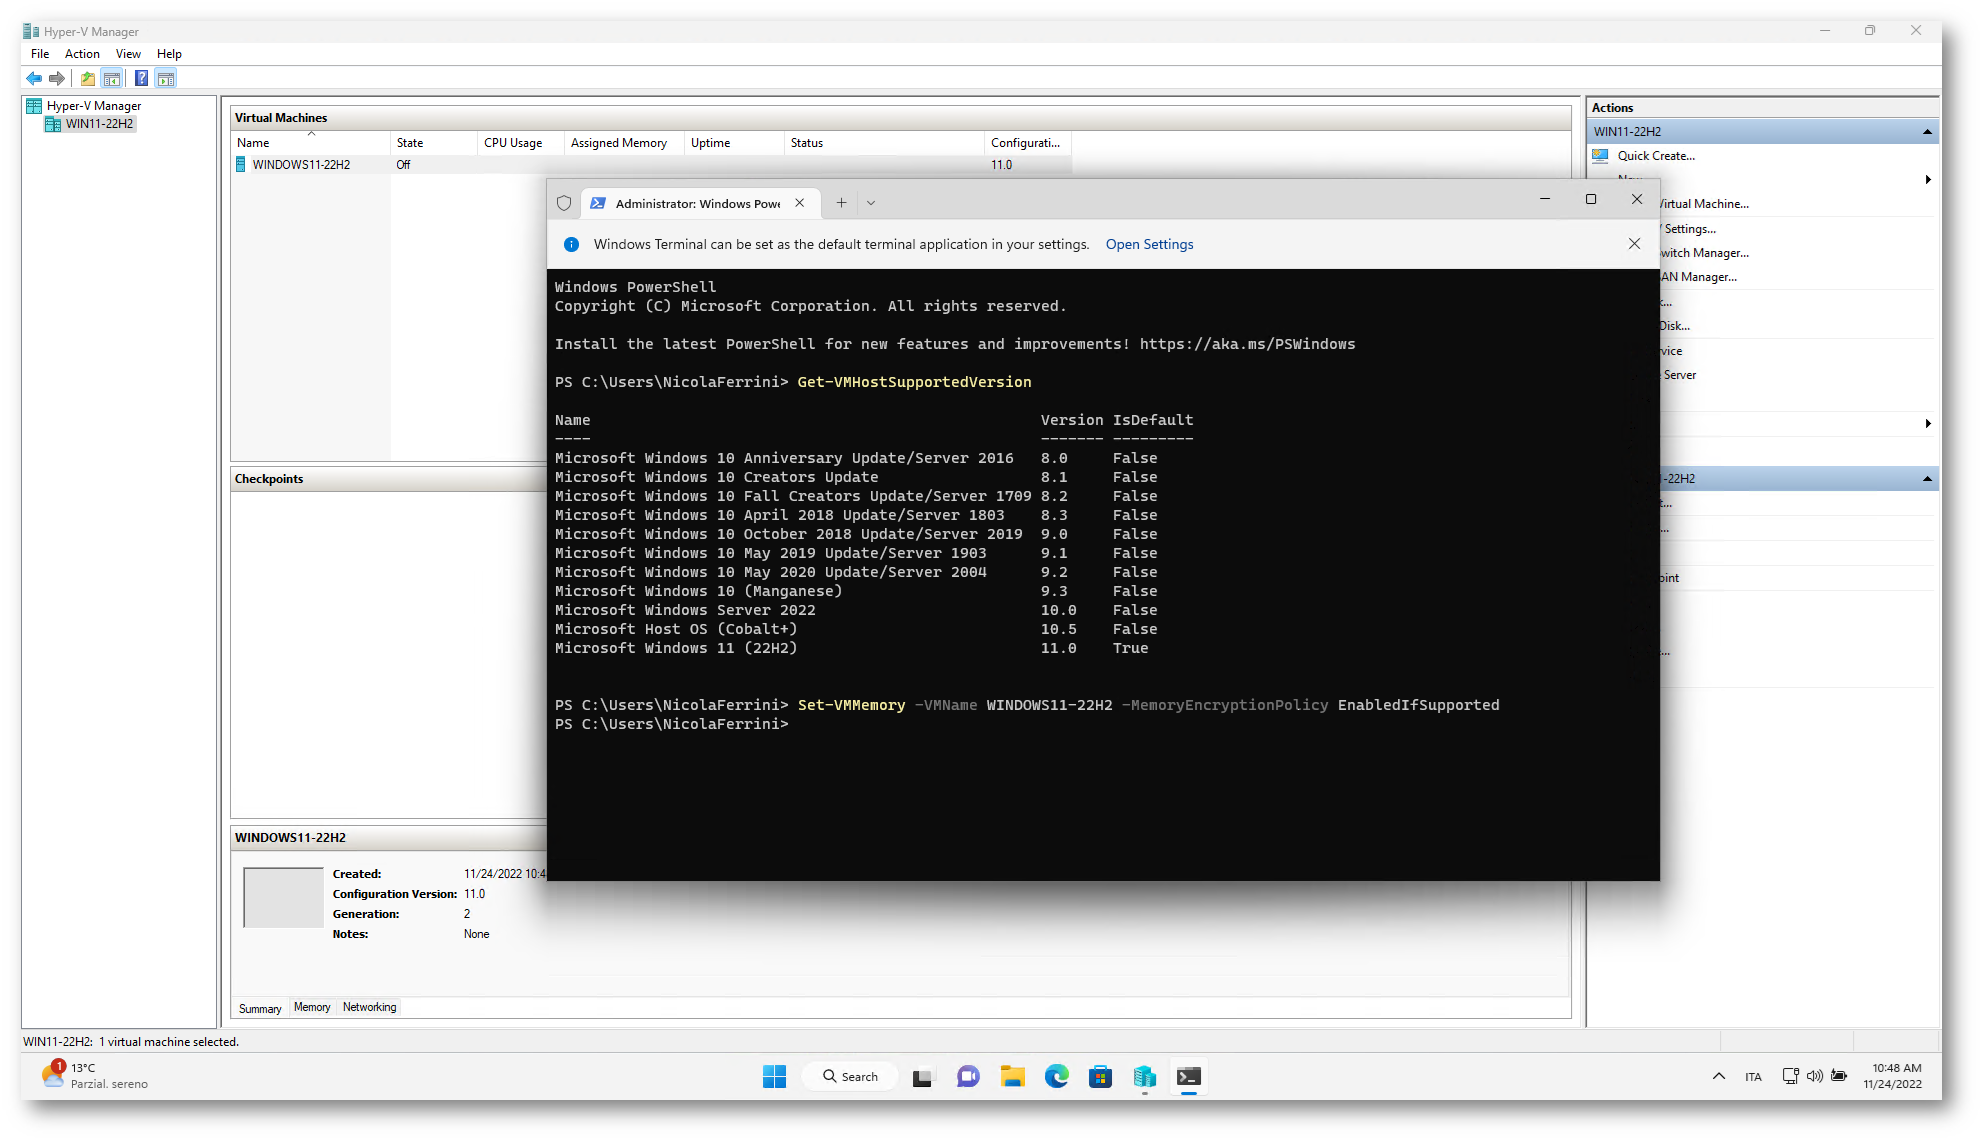The image size is (1984, 1142).
Task: Open the Help menu
Action: pyautogui.click(x=169, y=54)
